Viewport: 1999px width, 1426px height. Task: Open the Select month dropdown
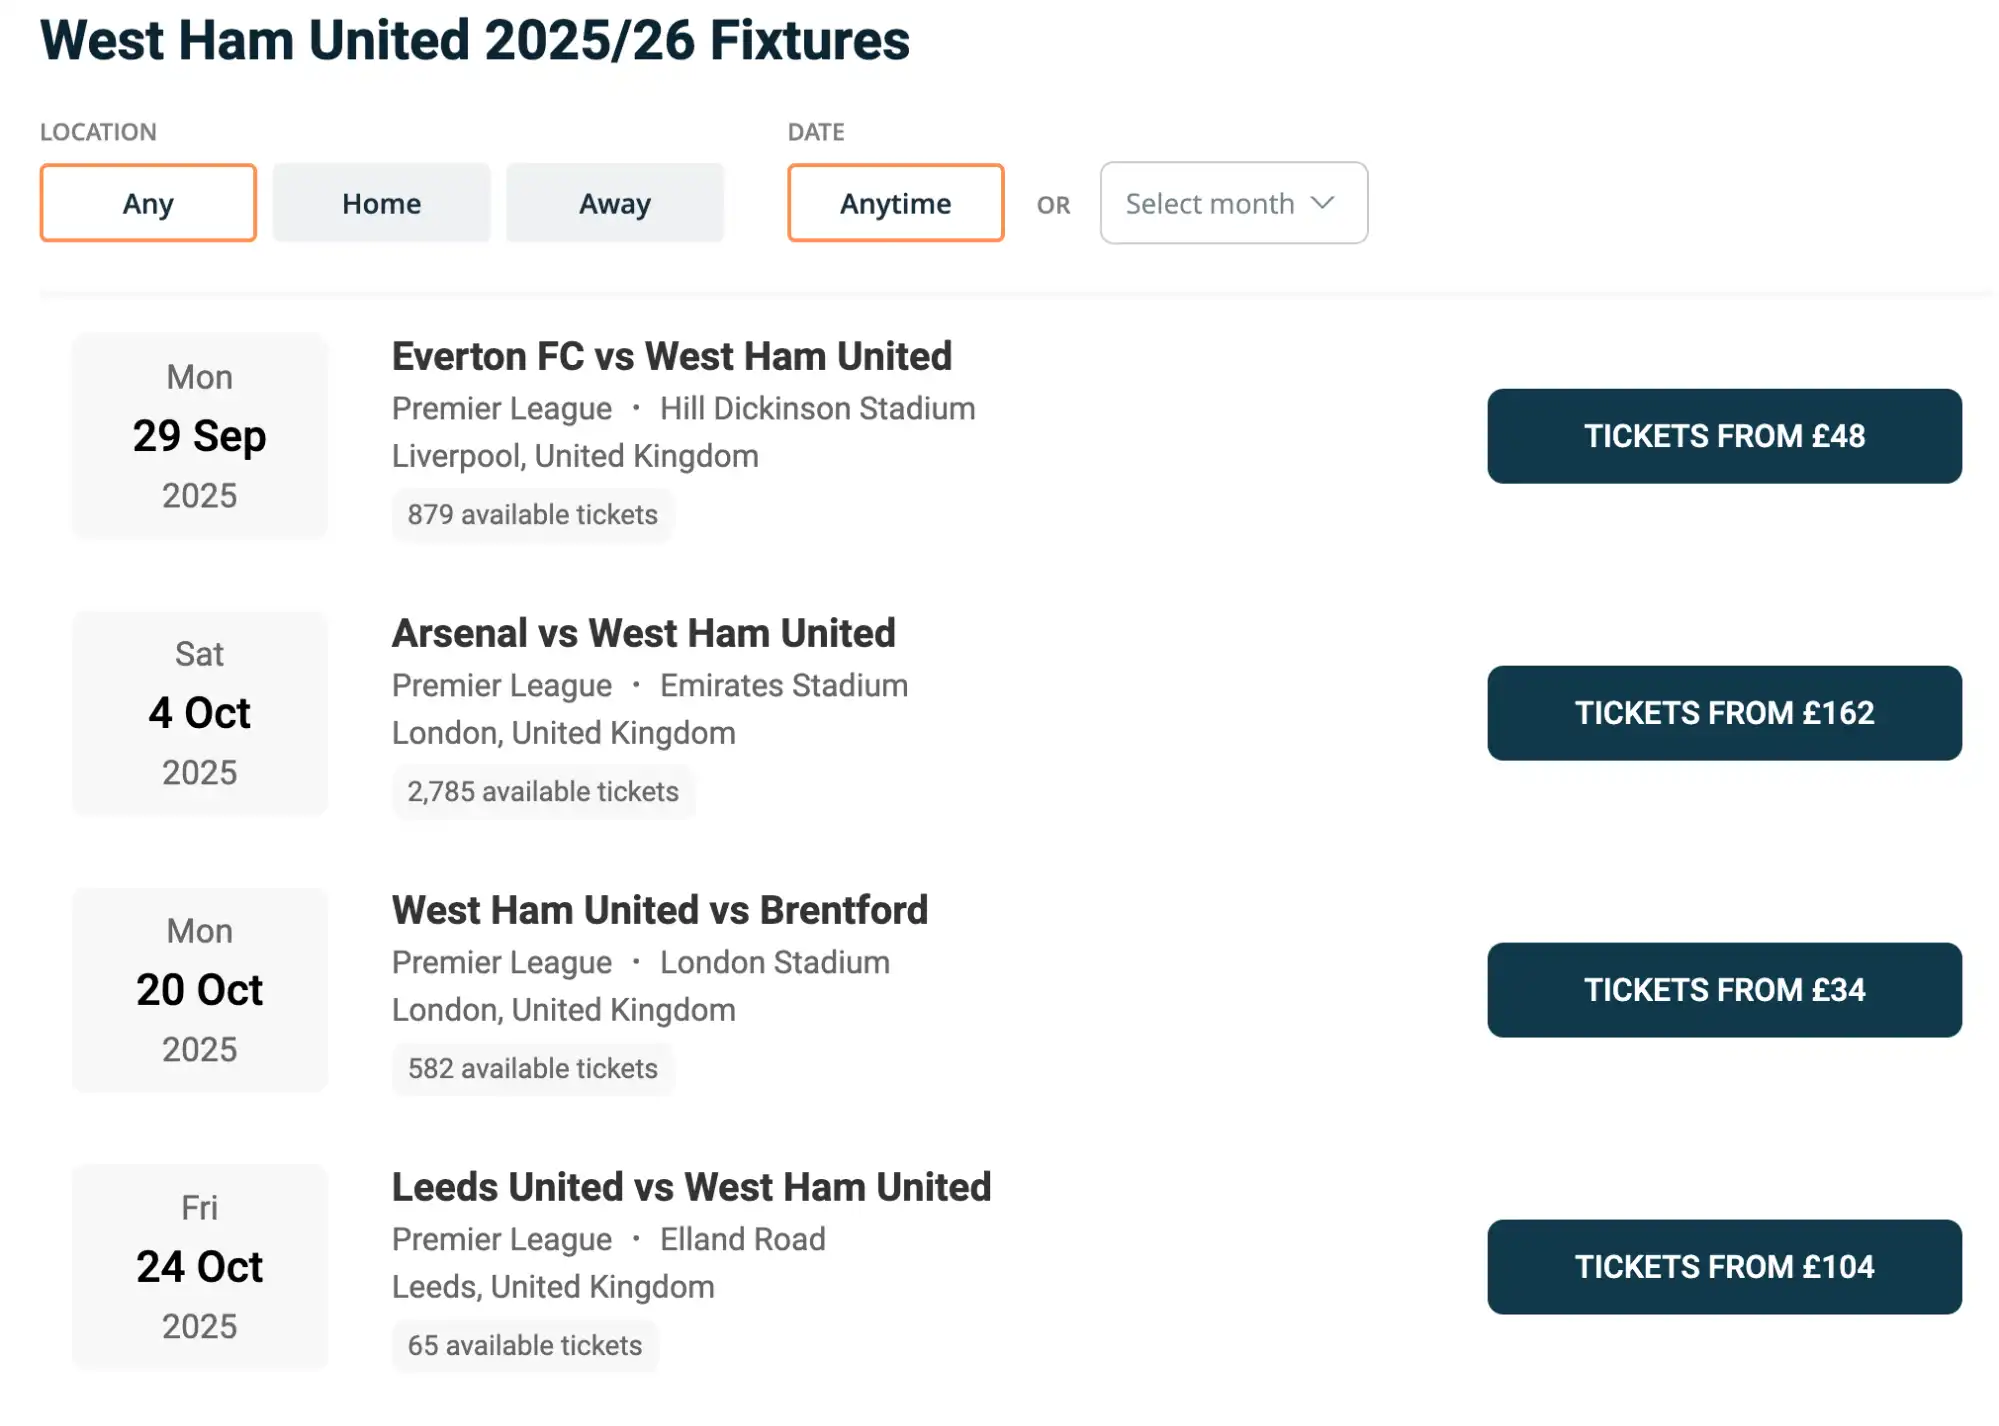click(x=1233, y=203)
